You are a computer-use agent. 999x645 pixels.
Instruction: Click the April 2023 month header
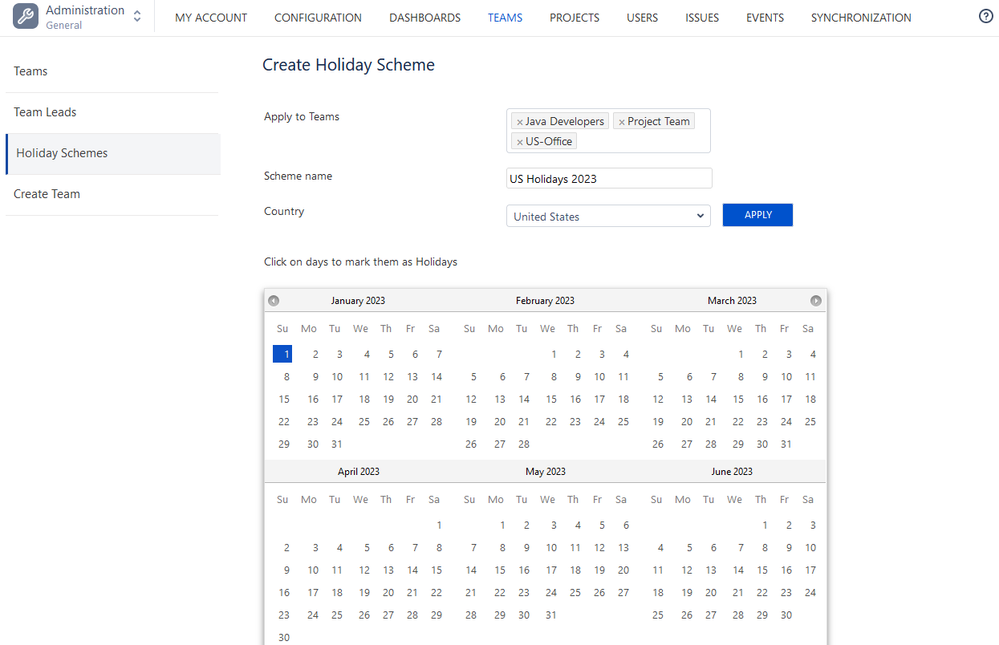click(x=359, y=472)
